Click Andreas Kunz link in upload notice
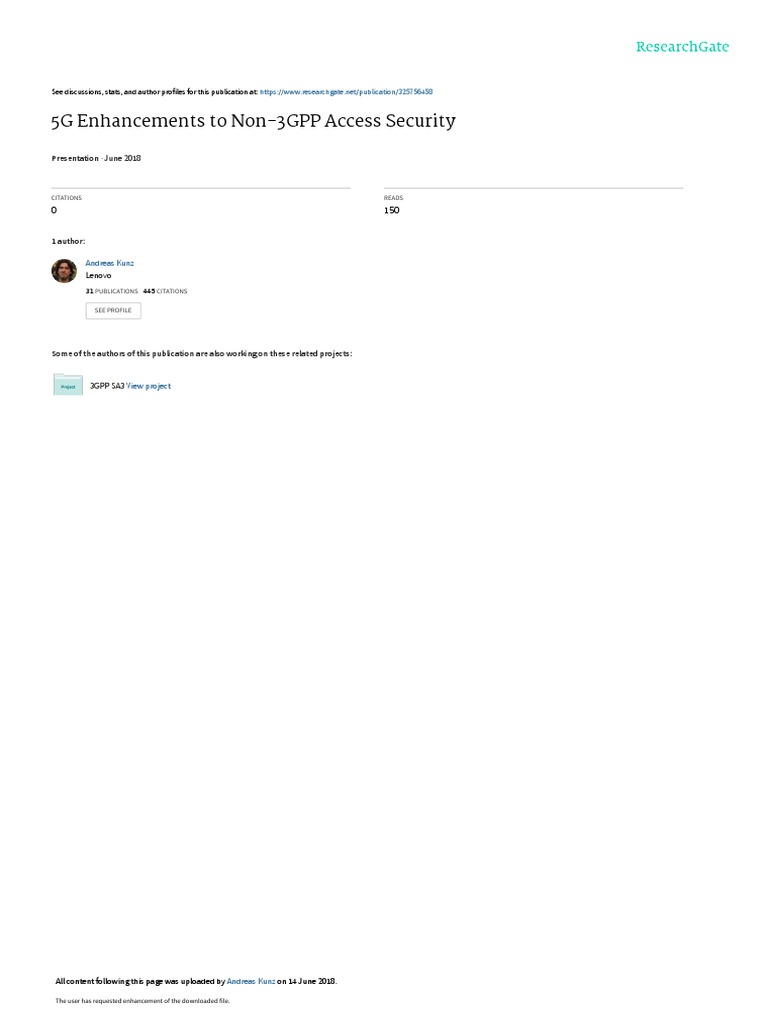768x1024 pixels. coord(251,981)
